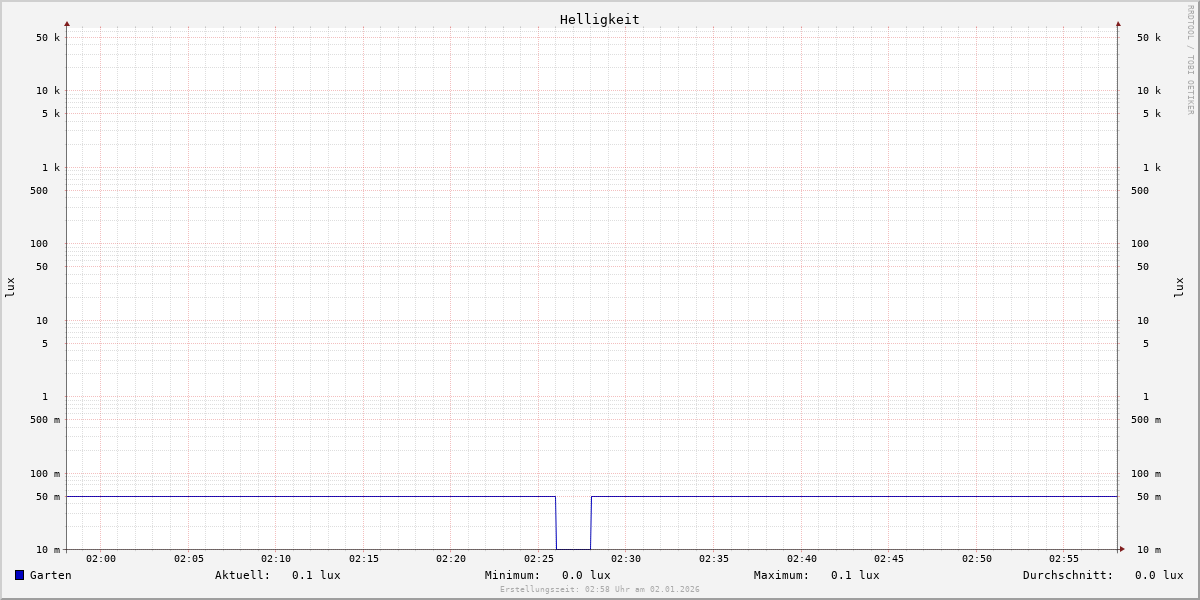Click the red arrow atop the right y-axis
Image resolution: width=1200 pixels, height=600 pixels.
click(1118, 23)
